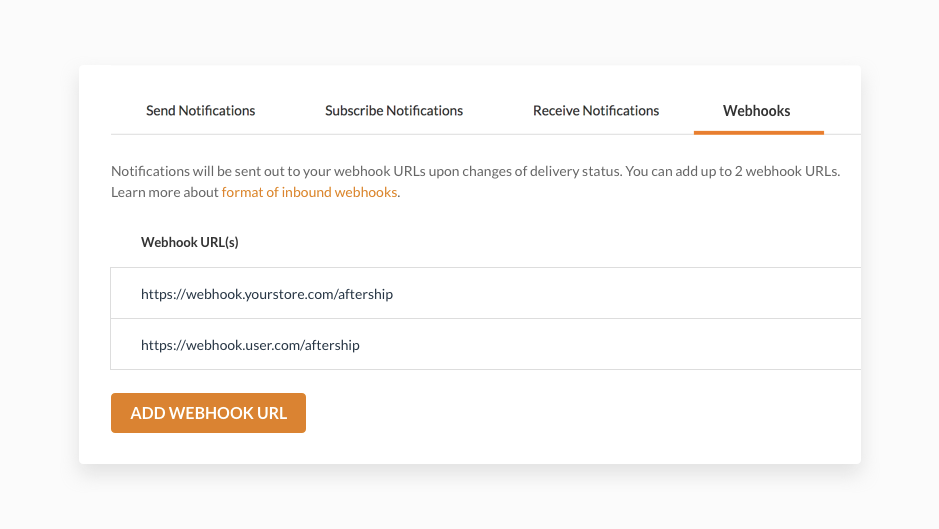The image size is (939, 529).
Task: Click the 'Learn more about' text
Action: 165,192
